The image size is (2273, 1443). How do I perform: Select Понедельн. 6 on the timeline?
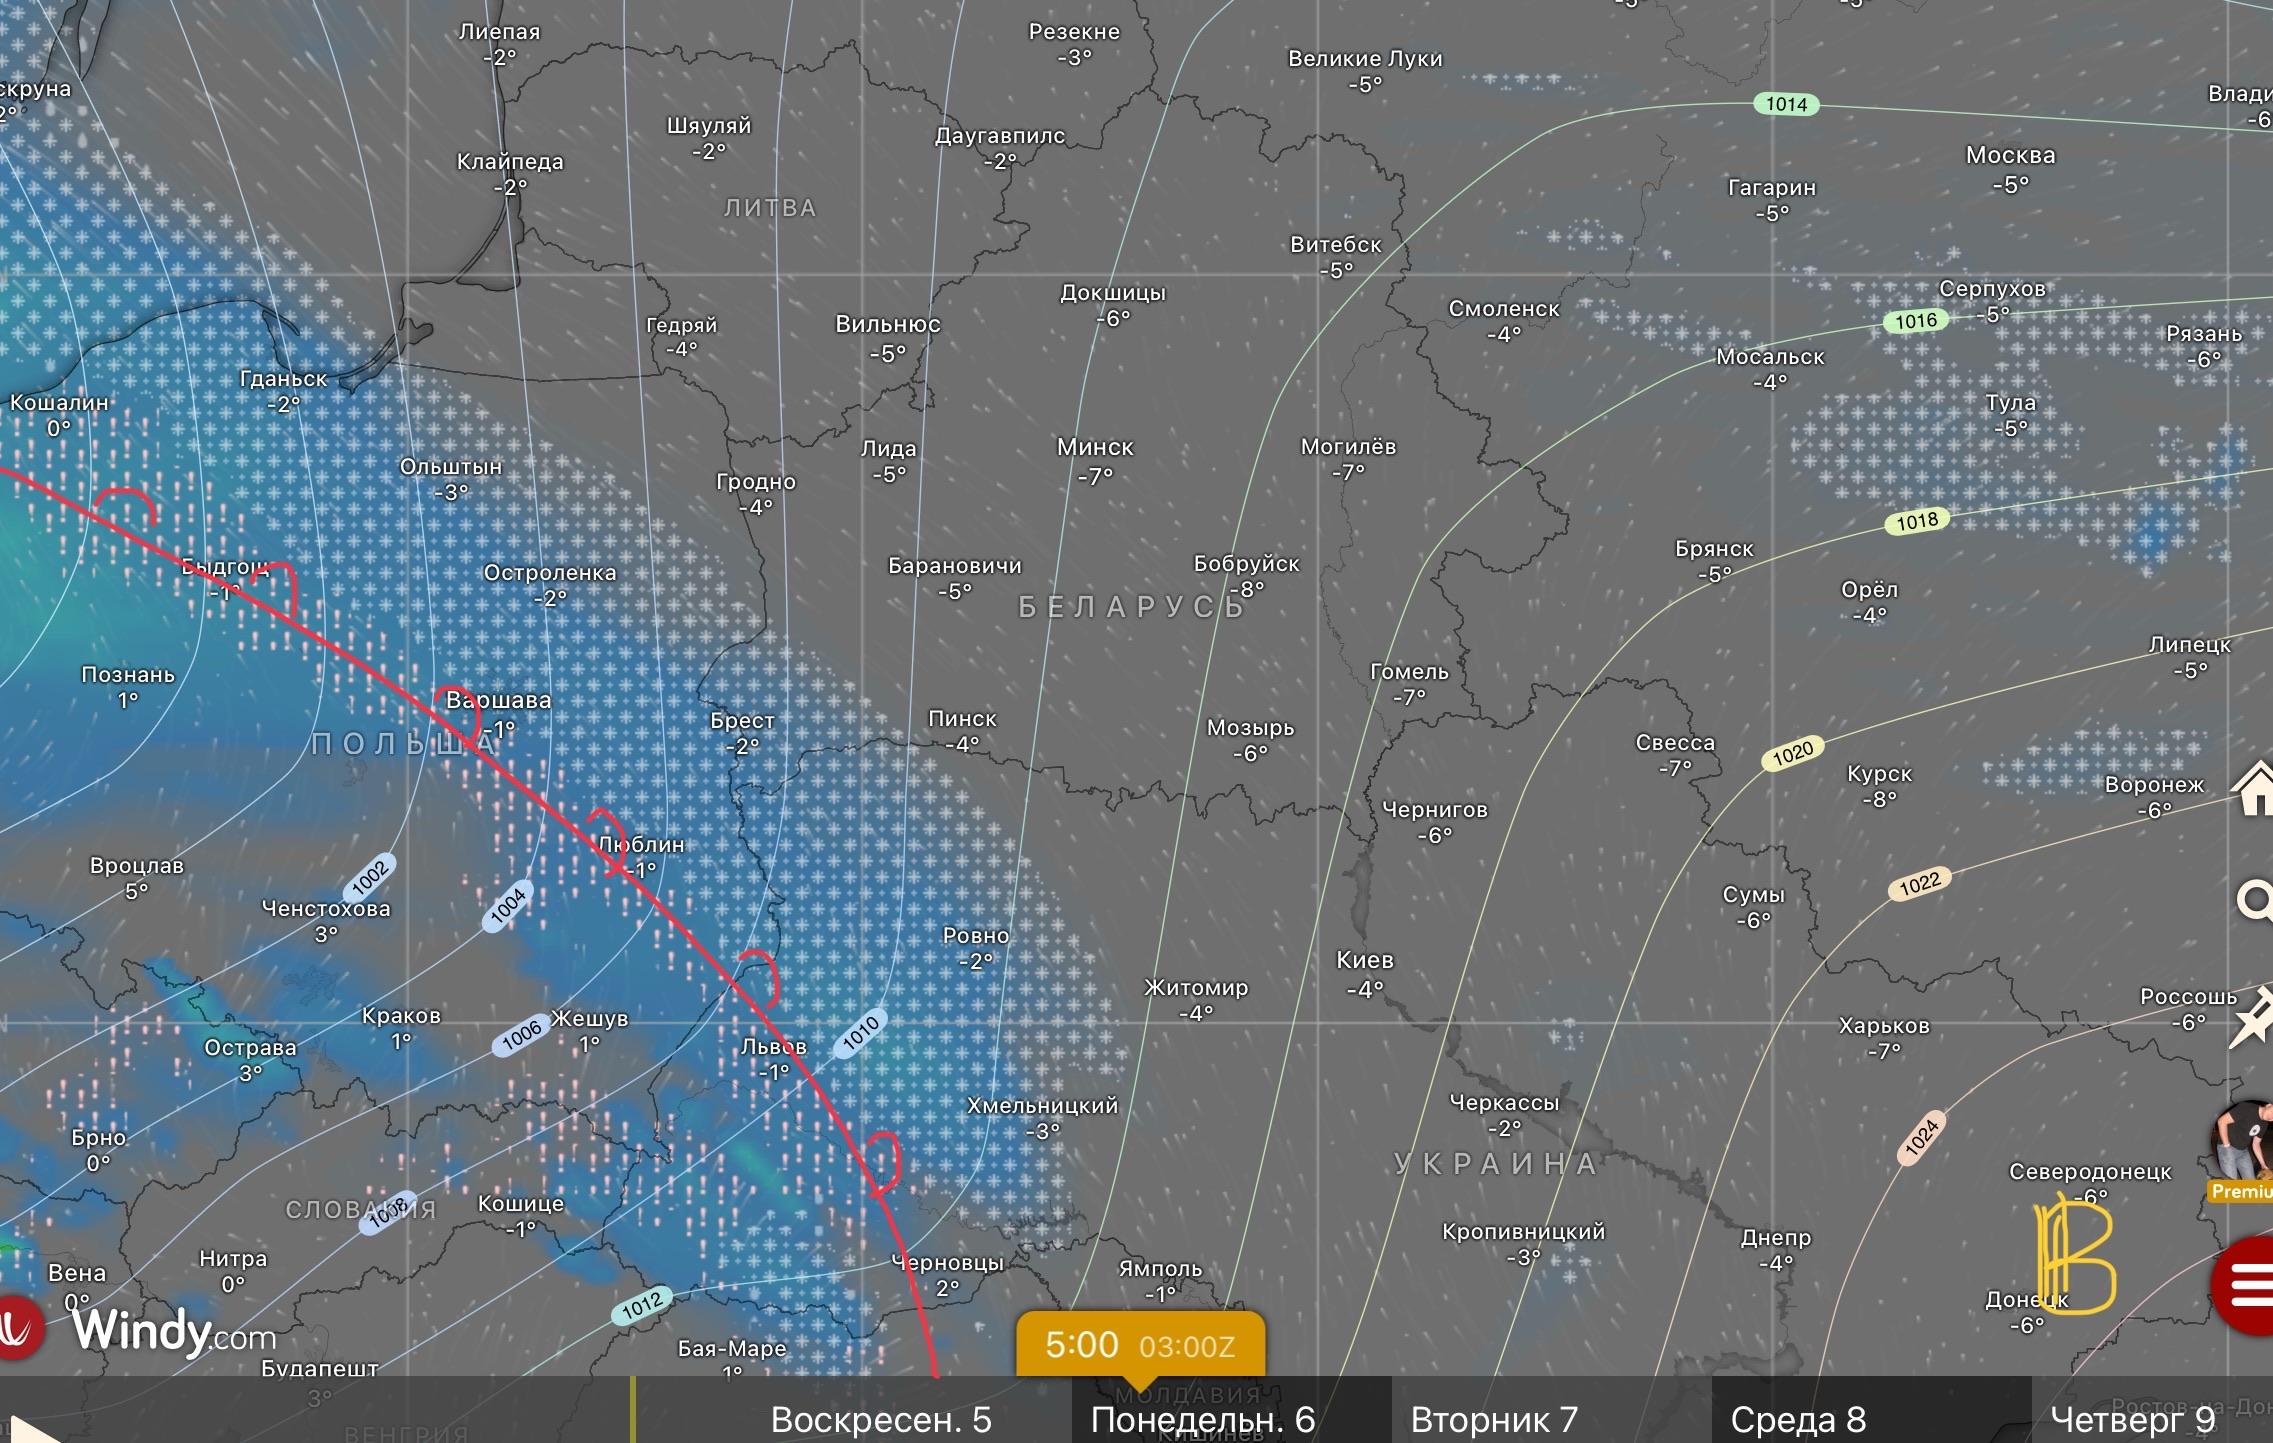coord(1202,1420)
